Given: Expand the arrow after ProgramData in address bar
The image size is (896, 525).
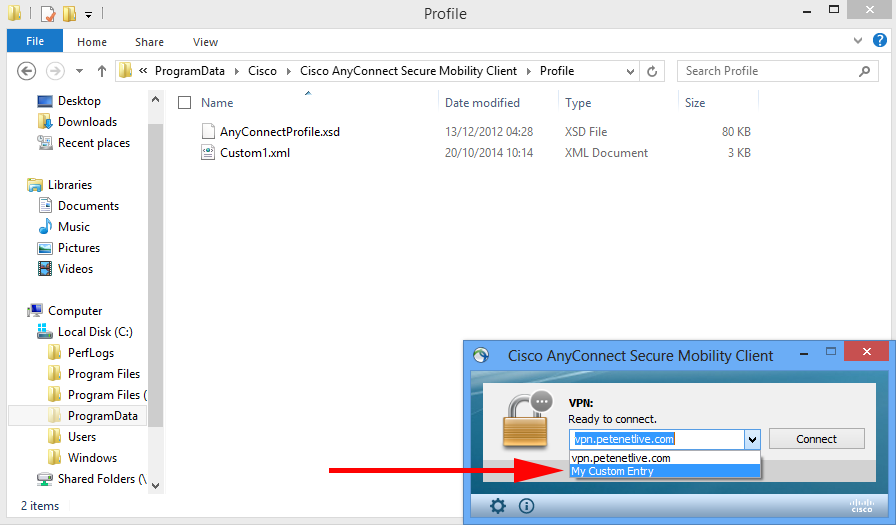Looking at the screenshot, I should 237,71.
